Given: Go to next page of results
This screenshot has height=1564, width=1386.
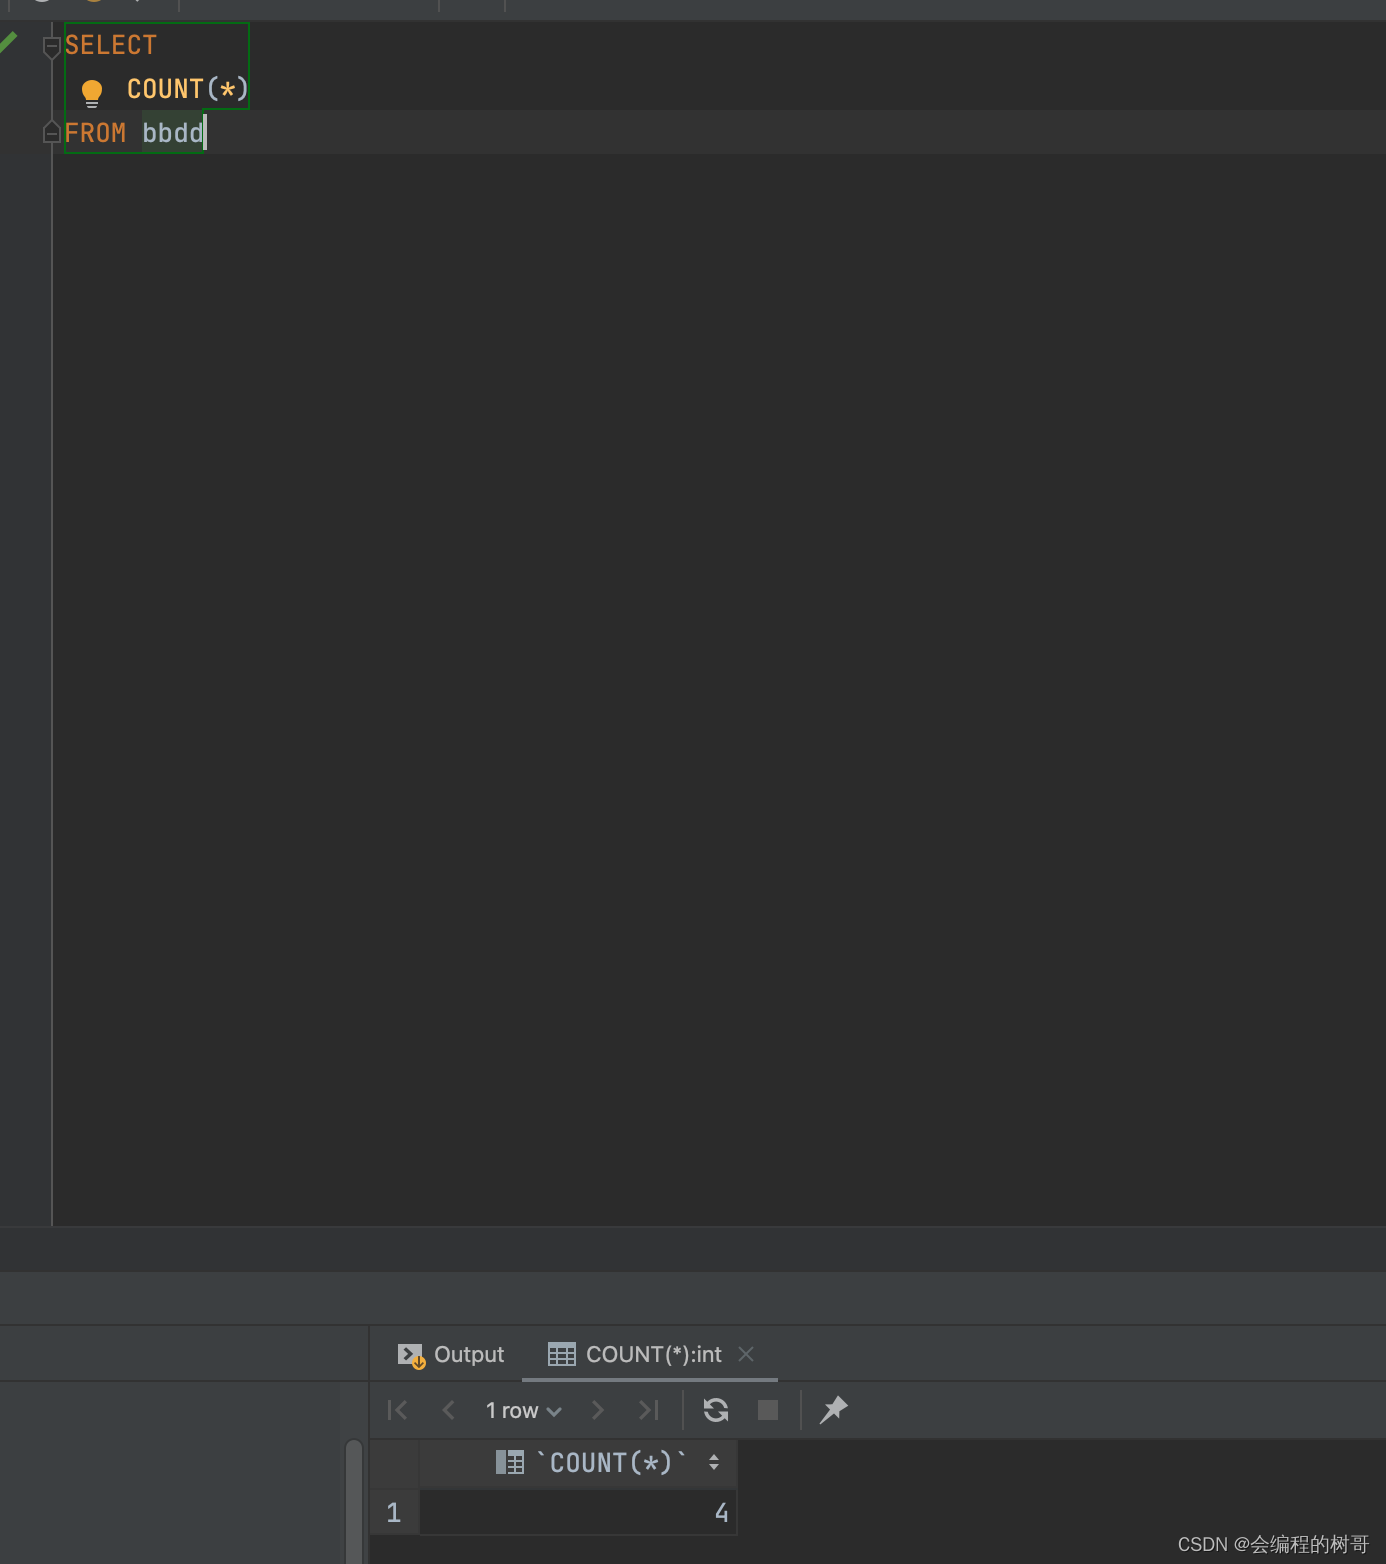Looking at the screenshot, I should [x=598, y=1410].
